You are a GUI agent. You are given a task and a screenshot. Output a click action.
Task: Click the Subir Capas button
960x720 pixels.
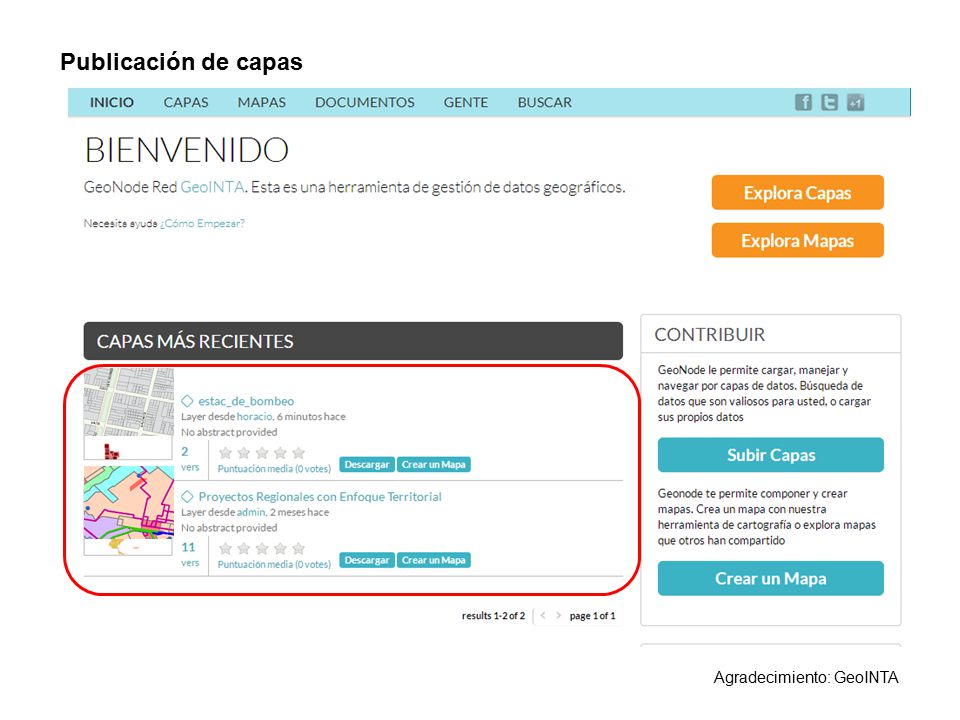[770, 455]
